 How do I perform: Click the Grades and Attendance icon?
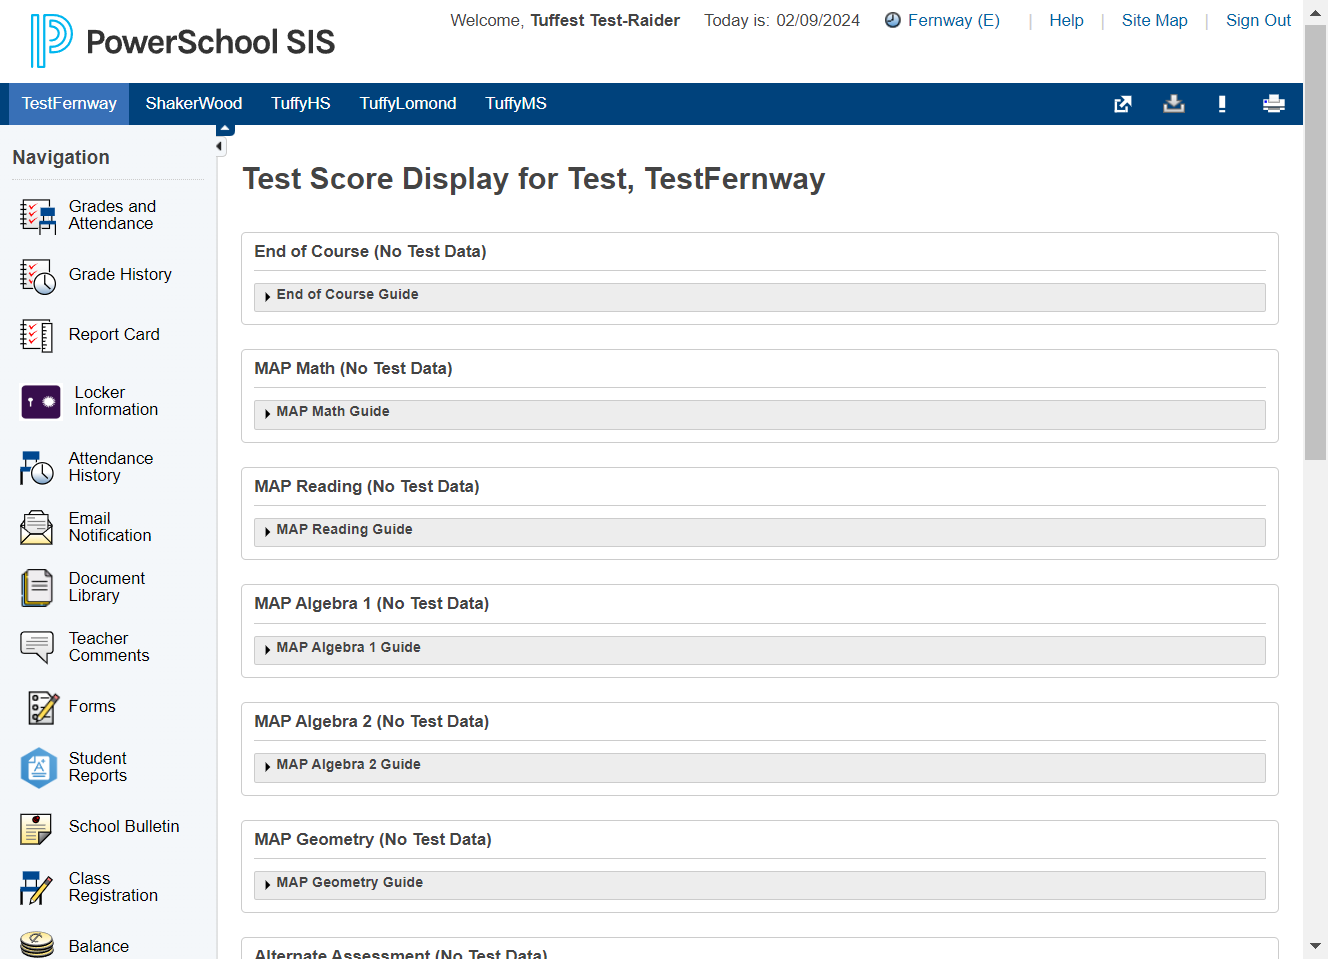(38, 216)
